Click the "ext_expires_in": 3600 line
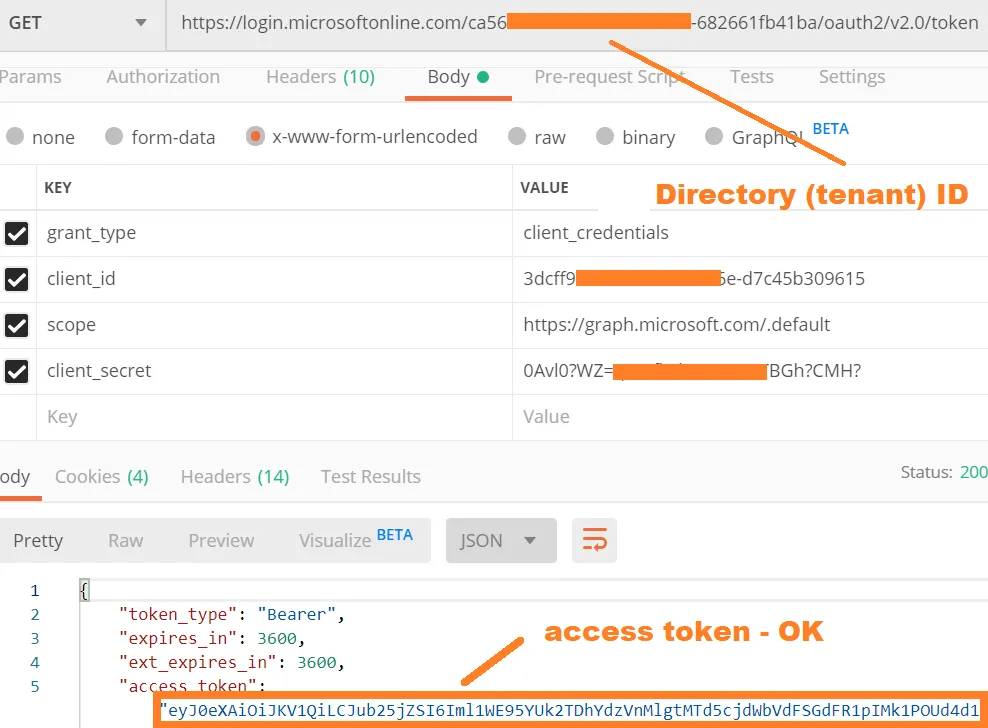The image size is (988, 728). pyautogui.click(x=231, y=662)
